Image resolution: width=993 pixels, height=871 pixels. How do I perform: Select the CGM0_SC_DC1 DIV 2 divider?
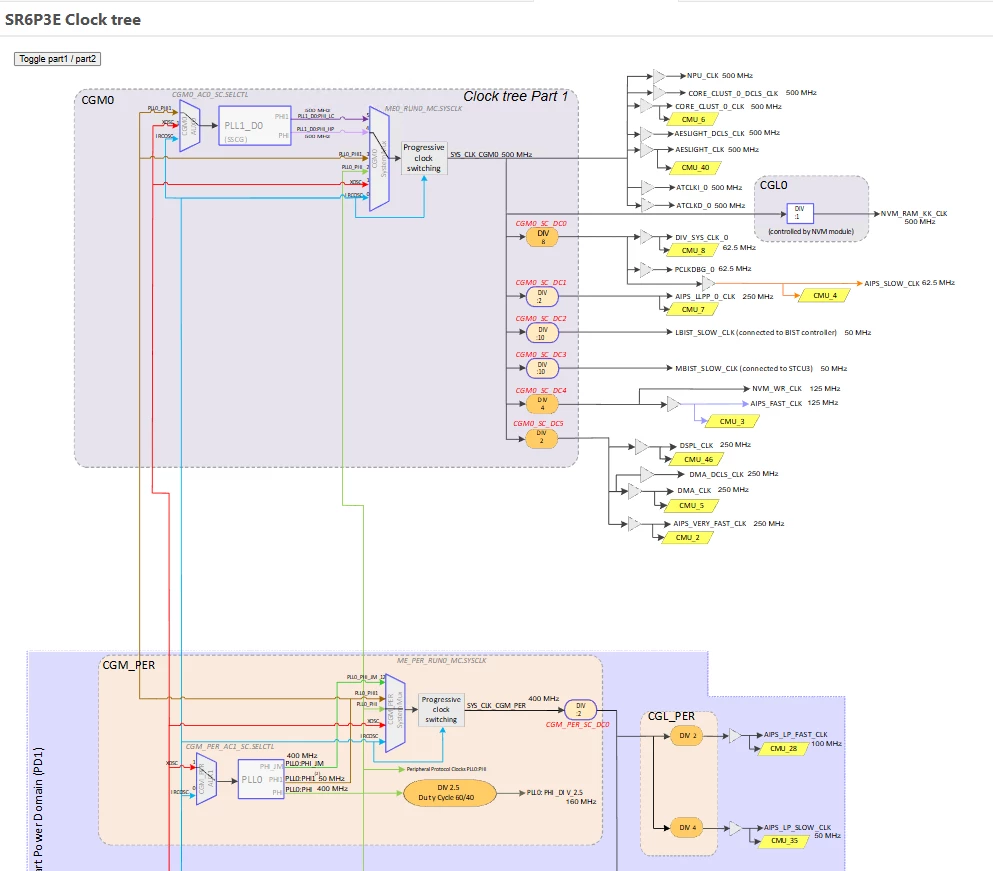pos(542,296)
